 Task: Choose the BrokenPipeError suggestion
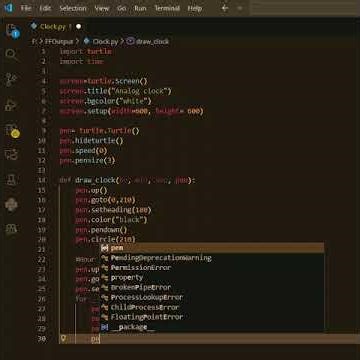coord(212,287)
